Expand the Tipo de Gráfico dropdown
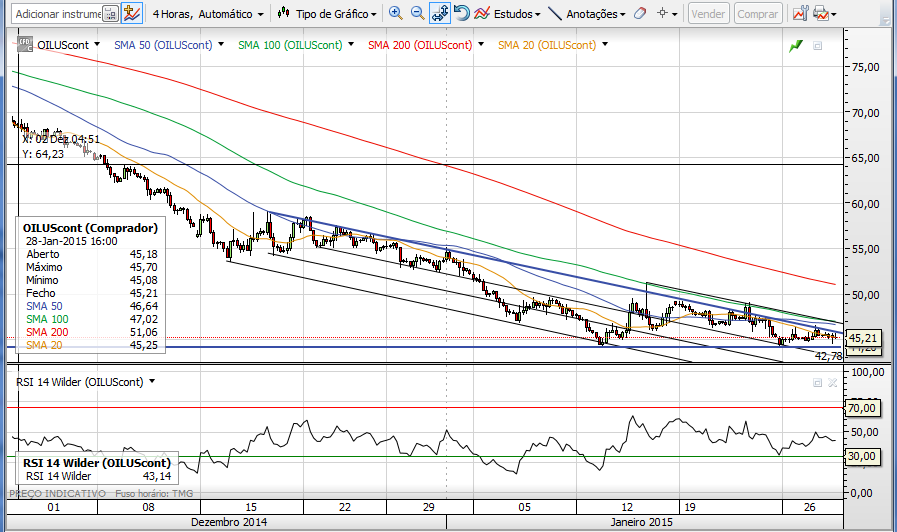The height and width of the screenshot is (532, 897). (x=328, y=14)
